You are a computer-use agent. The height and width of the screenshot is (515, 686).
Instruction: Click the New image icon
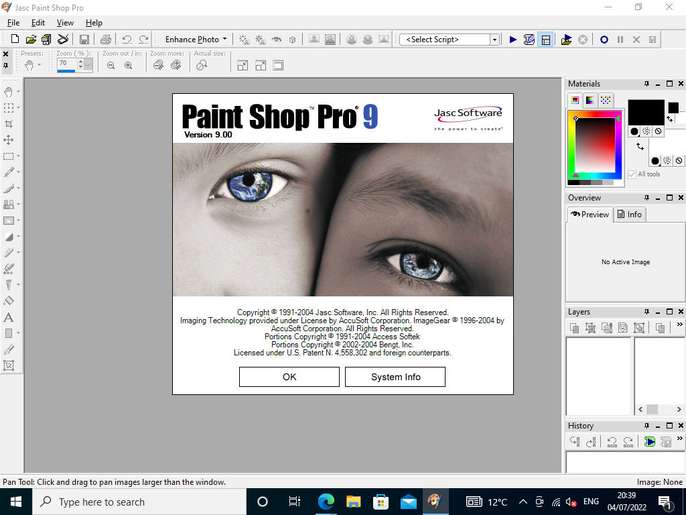point(14,39)
